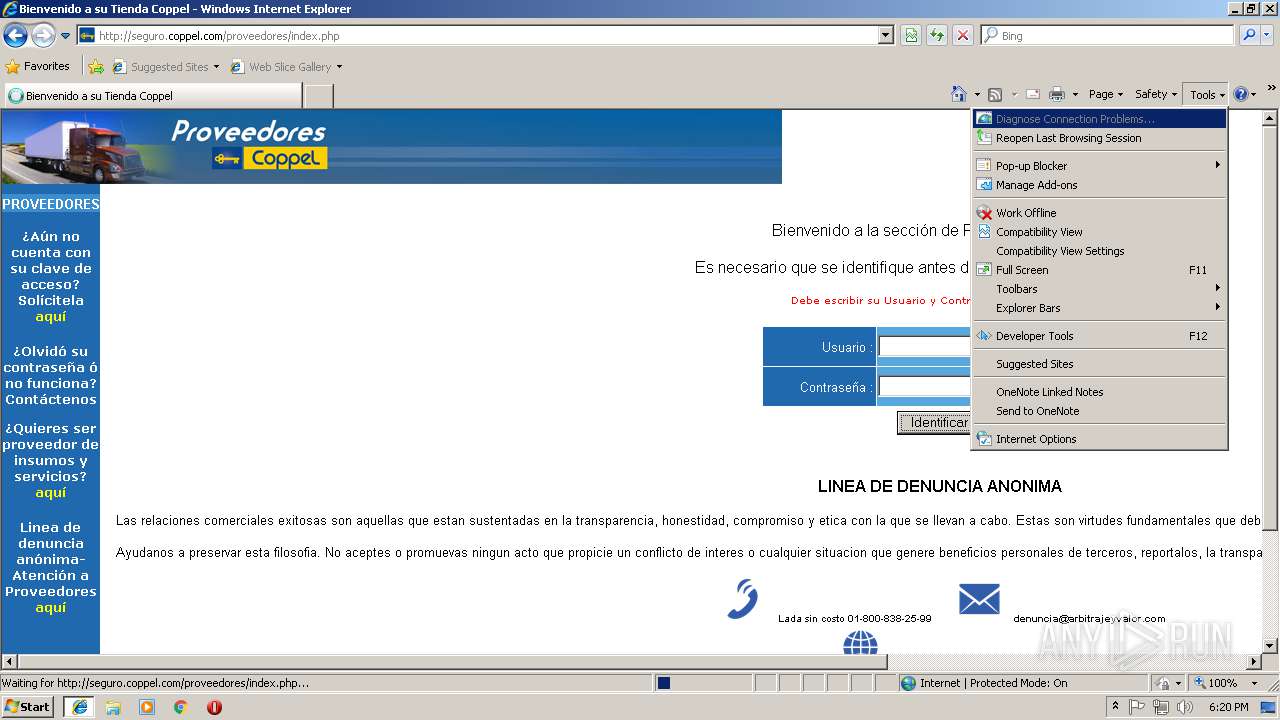Click inside the Contraseña input field
The image size is (1280, 720).
pyautogui.click(x=925, y=387)
